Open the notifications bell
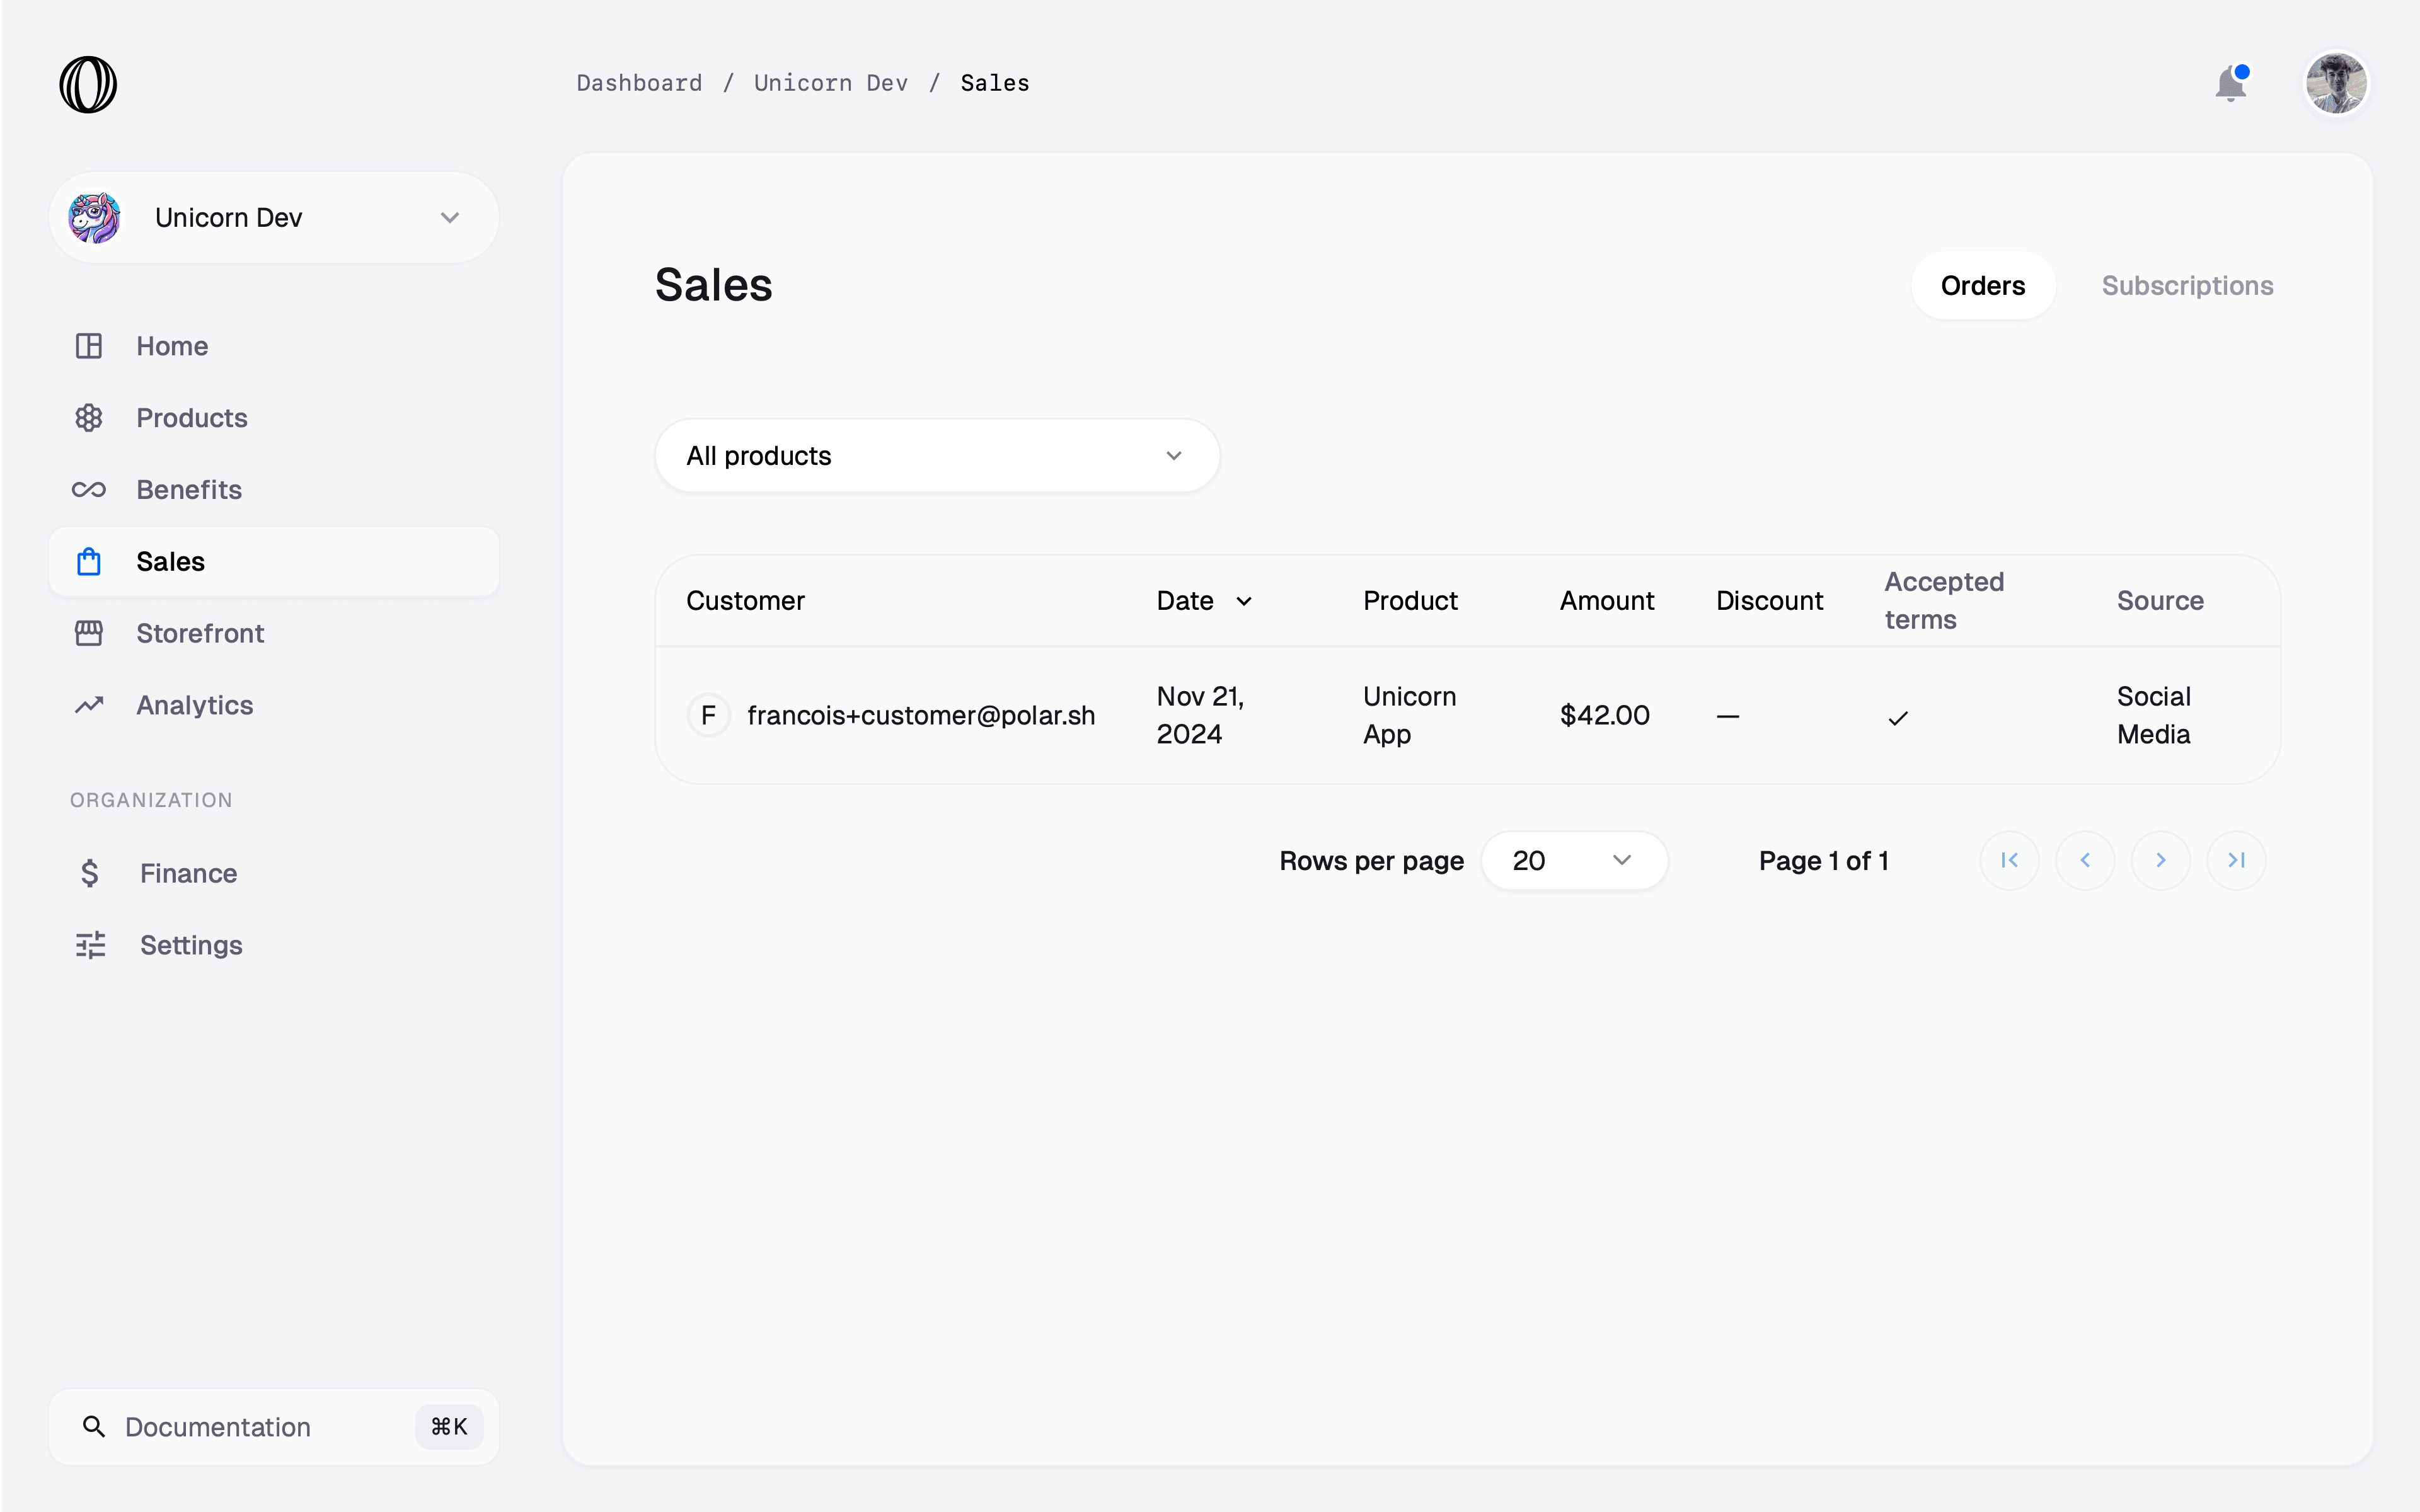Screen dimensions: 2420x1512 pyautogui.click(x=2231, y=83)
